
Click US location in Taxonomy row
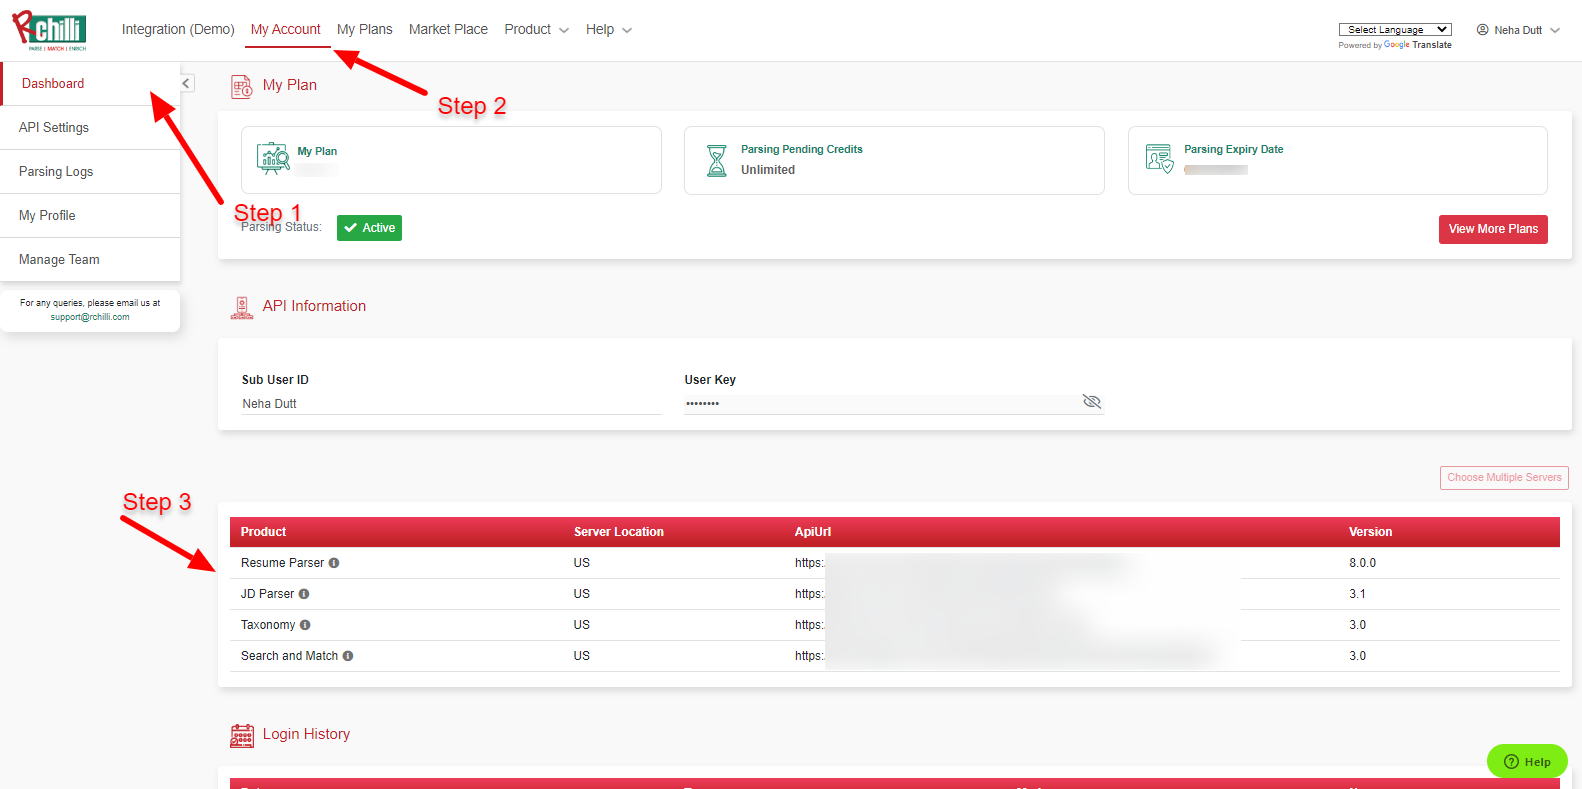coord(582,625)
